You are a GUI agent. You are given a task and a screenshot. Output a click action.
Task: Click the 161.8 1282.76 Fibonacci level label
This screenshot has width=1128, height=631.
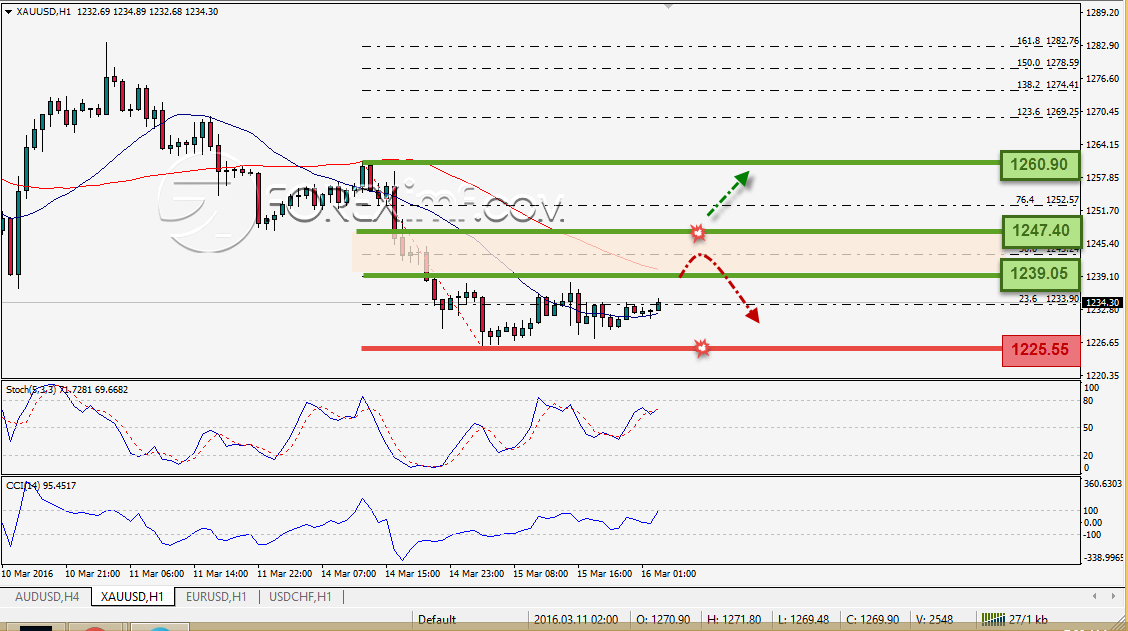pyautogui.click(x=1047, y=41)
